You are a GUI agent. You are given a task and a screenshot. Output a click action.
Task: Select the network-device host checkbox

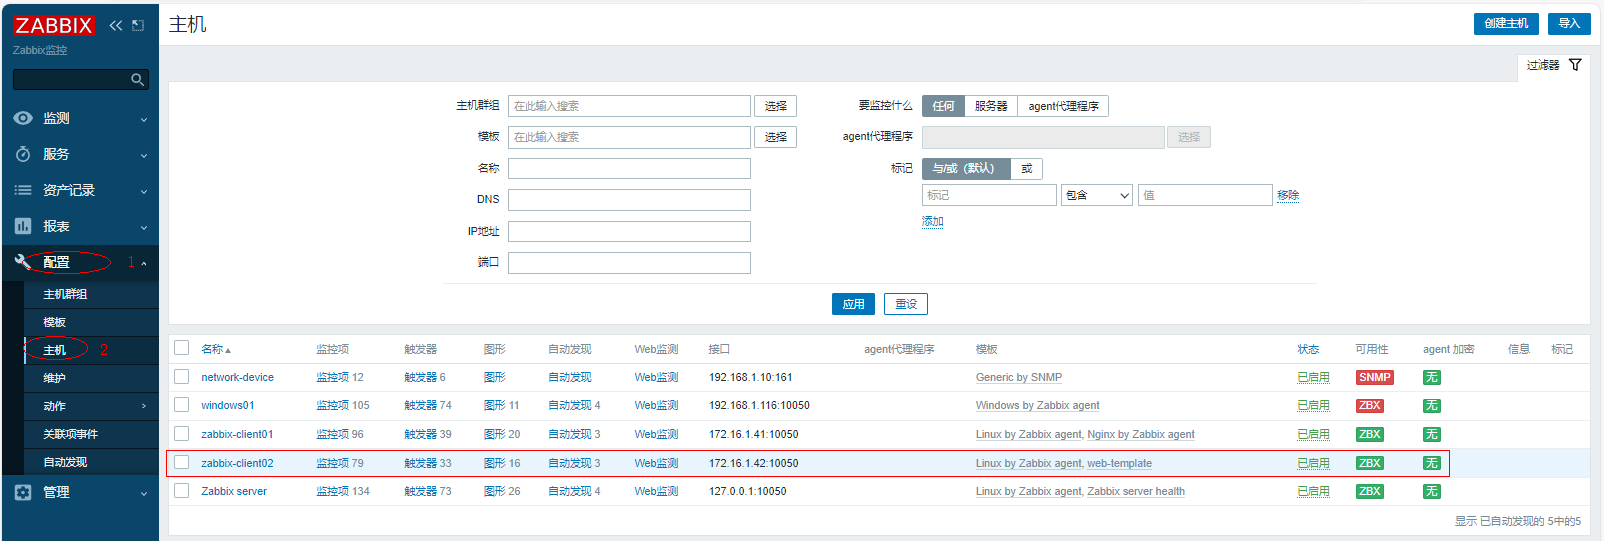182,377
